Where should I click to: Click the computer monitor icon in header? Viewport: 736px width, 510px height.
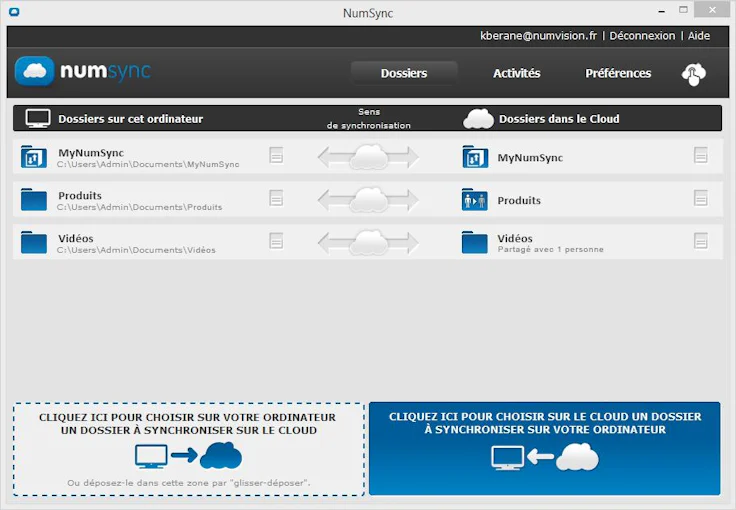[x=38, y=119]
